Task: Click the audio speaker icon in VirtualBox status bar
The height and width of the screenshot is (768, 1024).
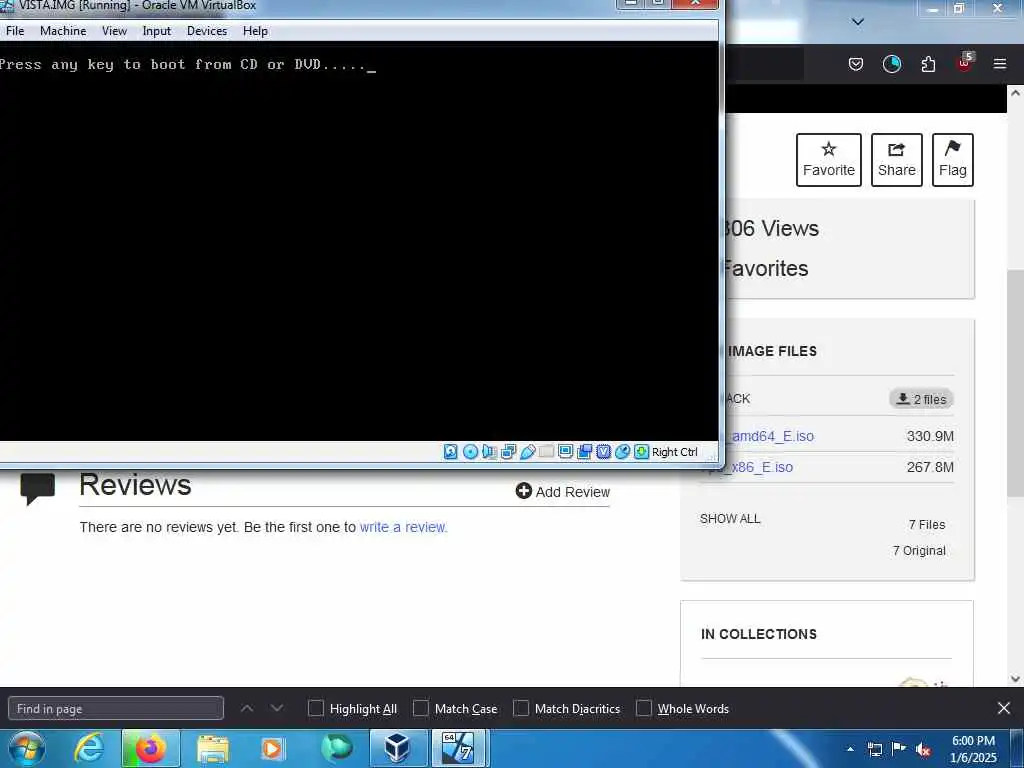Action: 489,452
